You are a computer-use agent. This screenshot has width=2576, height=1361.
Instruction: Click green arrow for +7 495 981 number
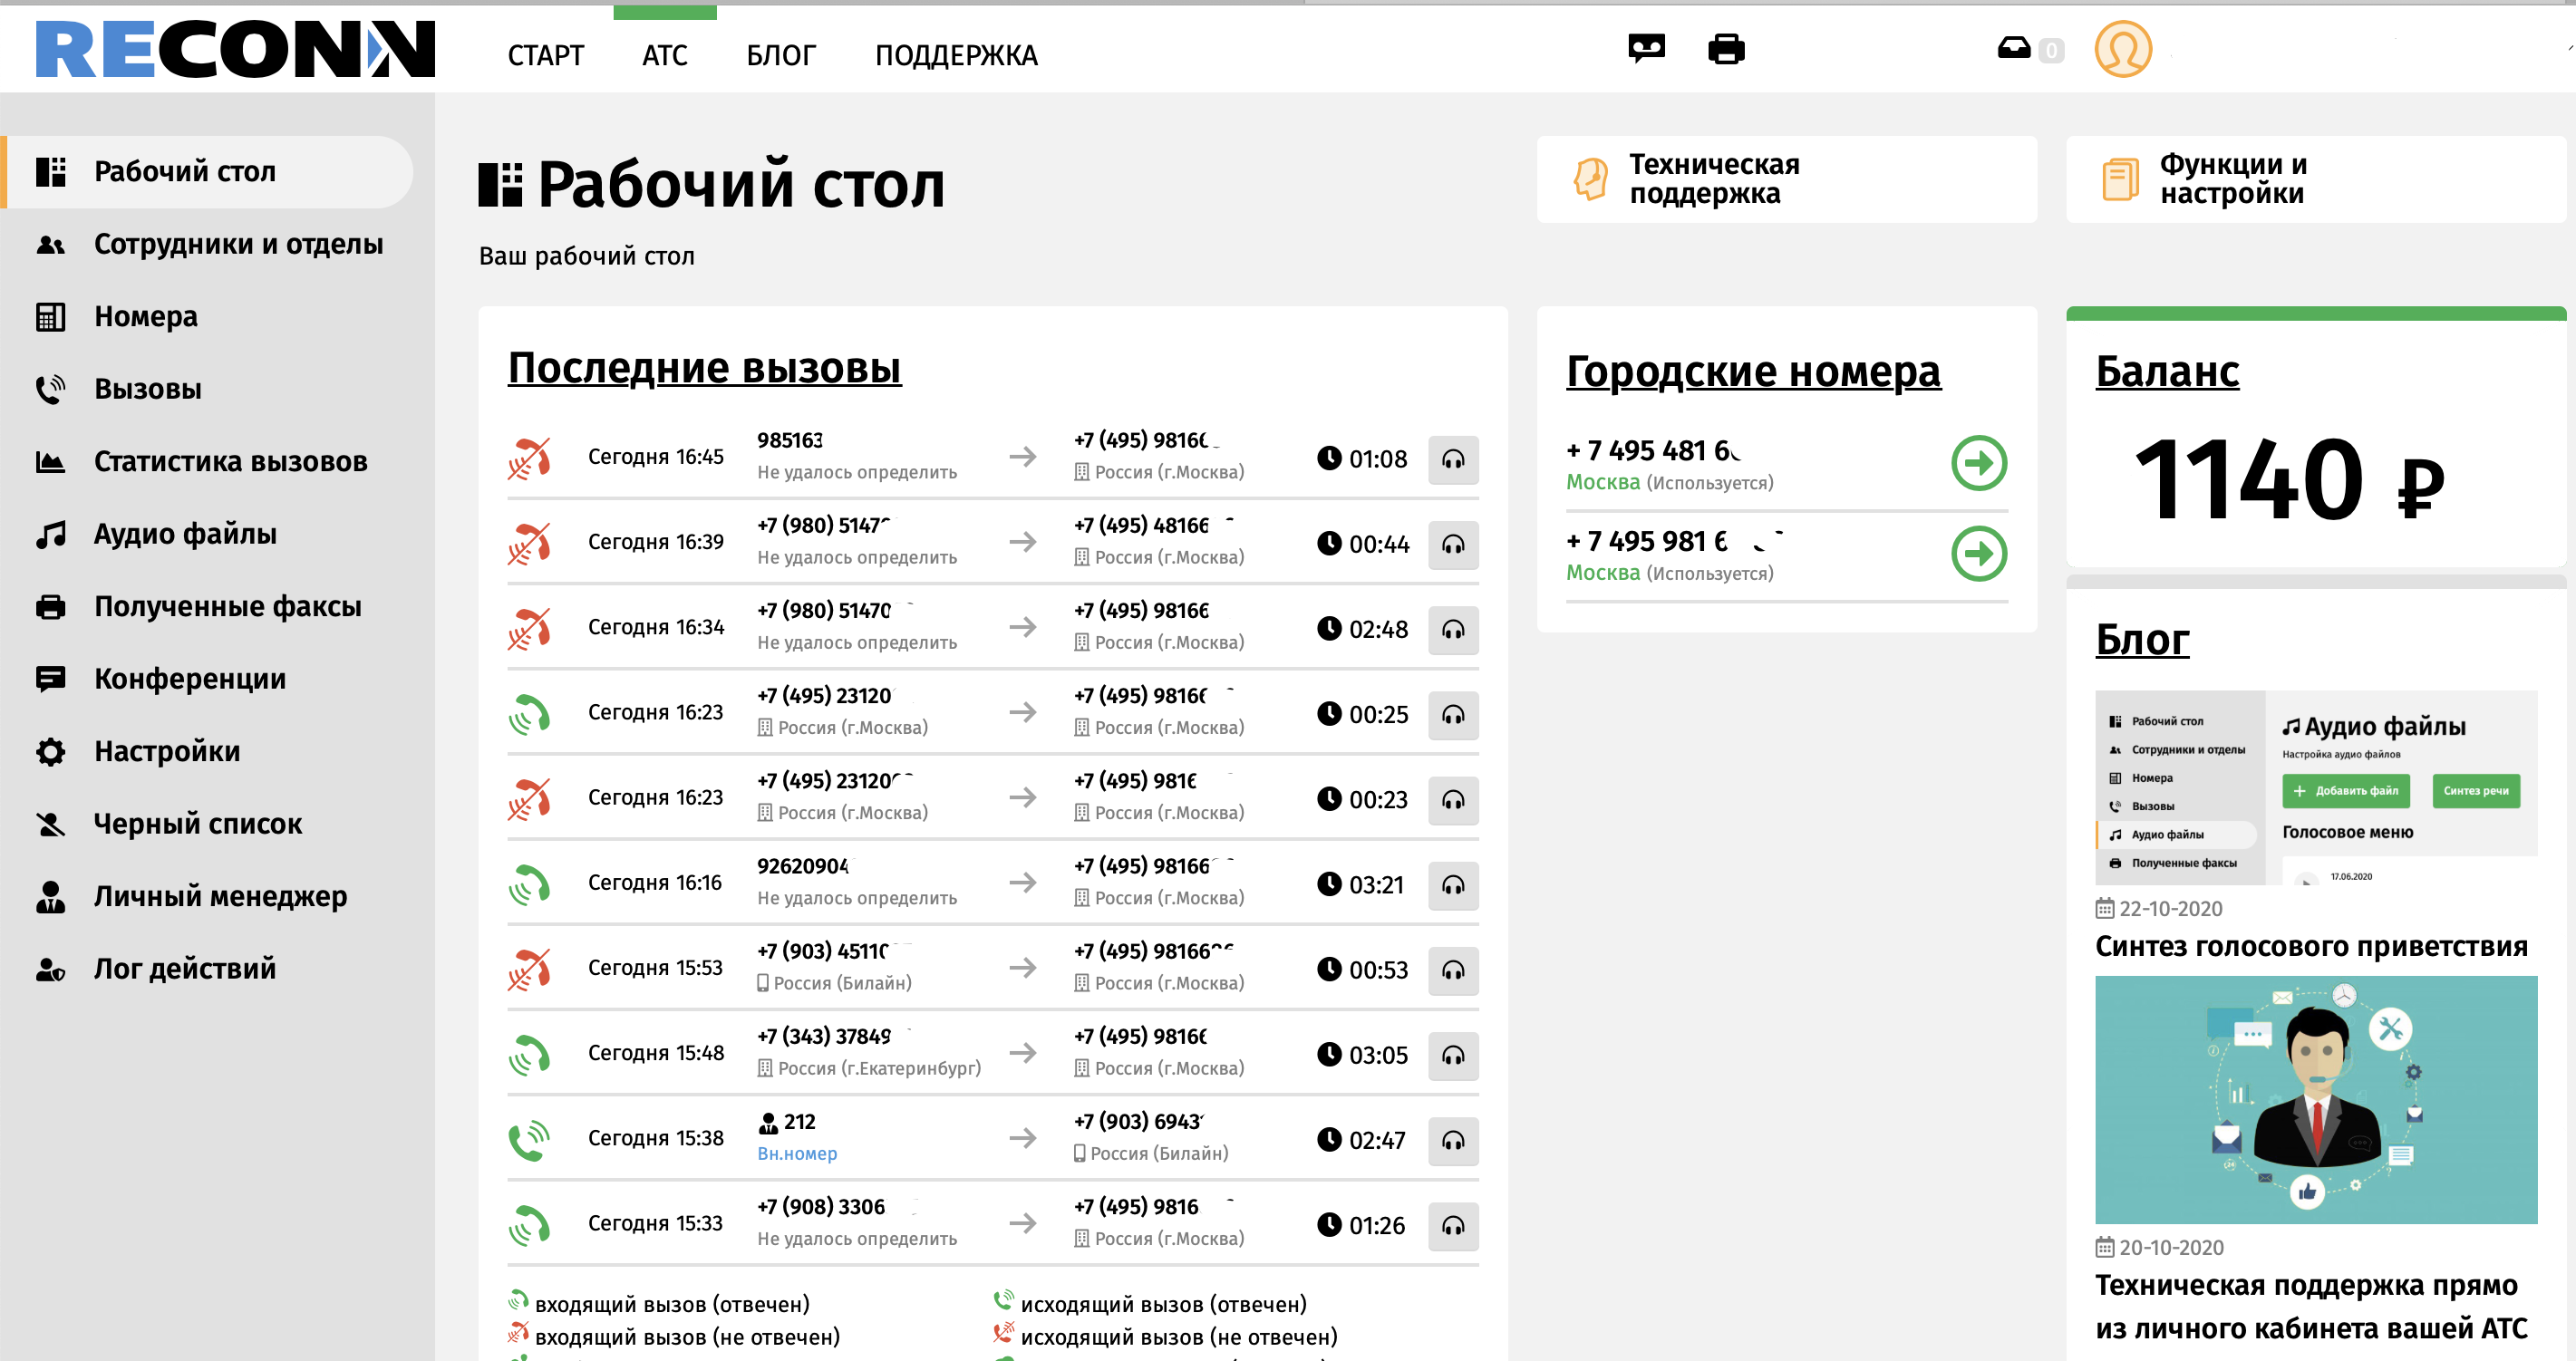(1978, 554)
